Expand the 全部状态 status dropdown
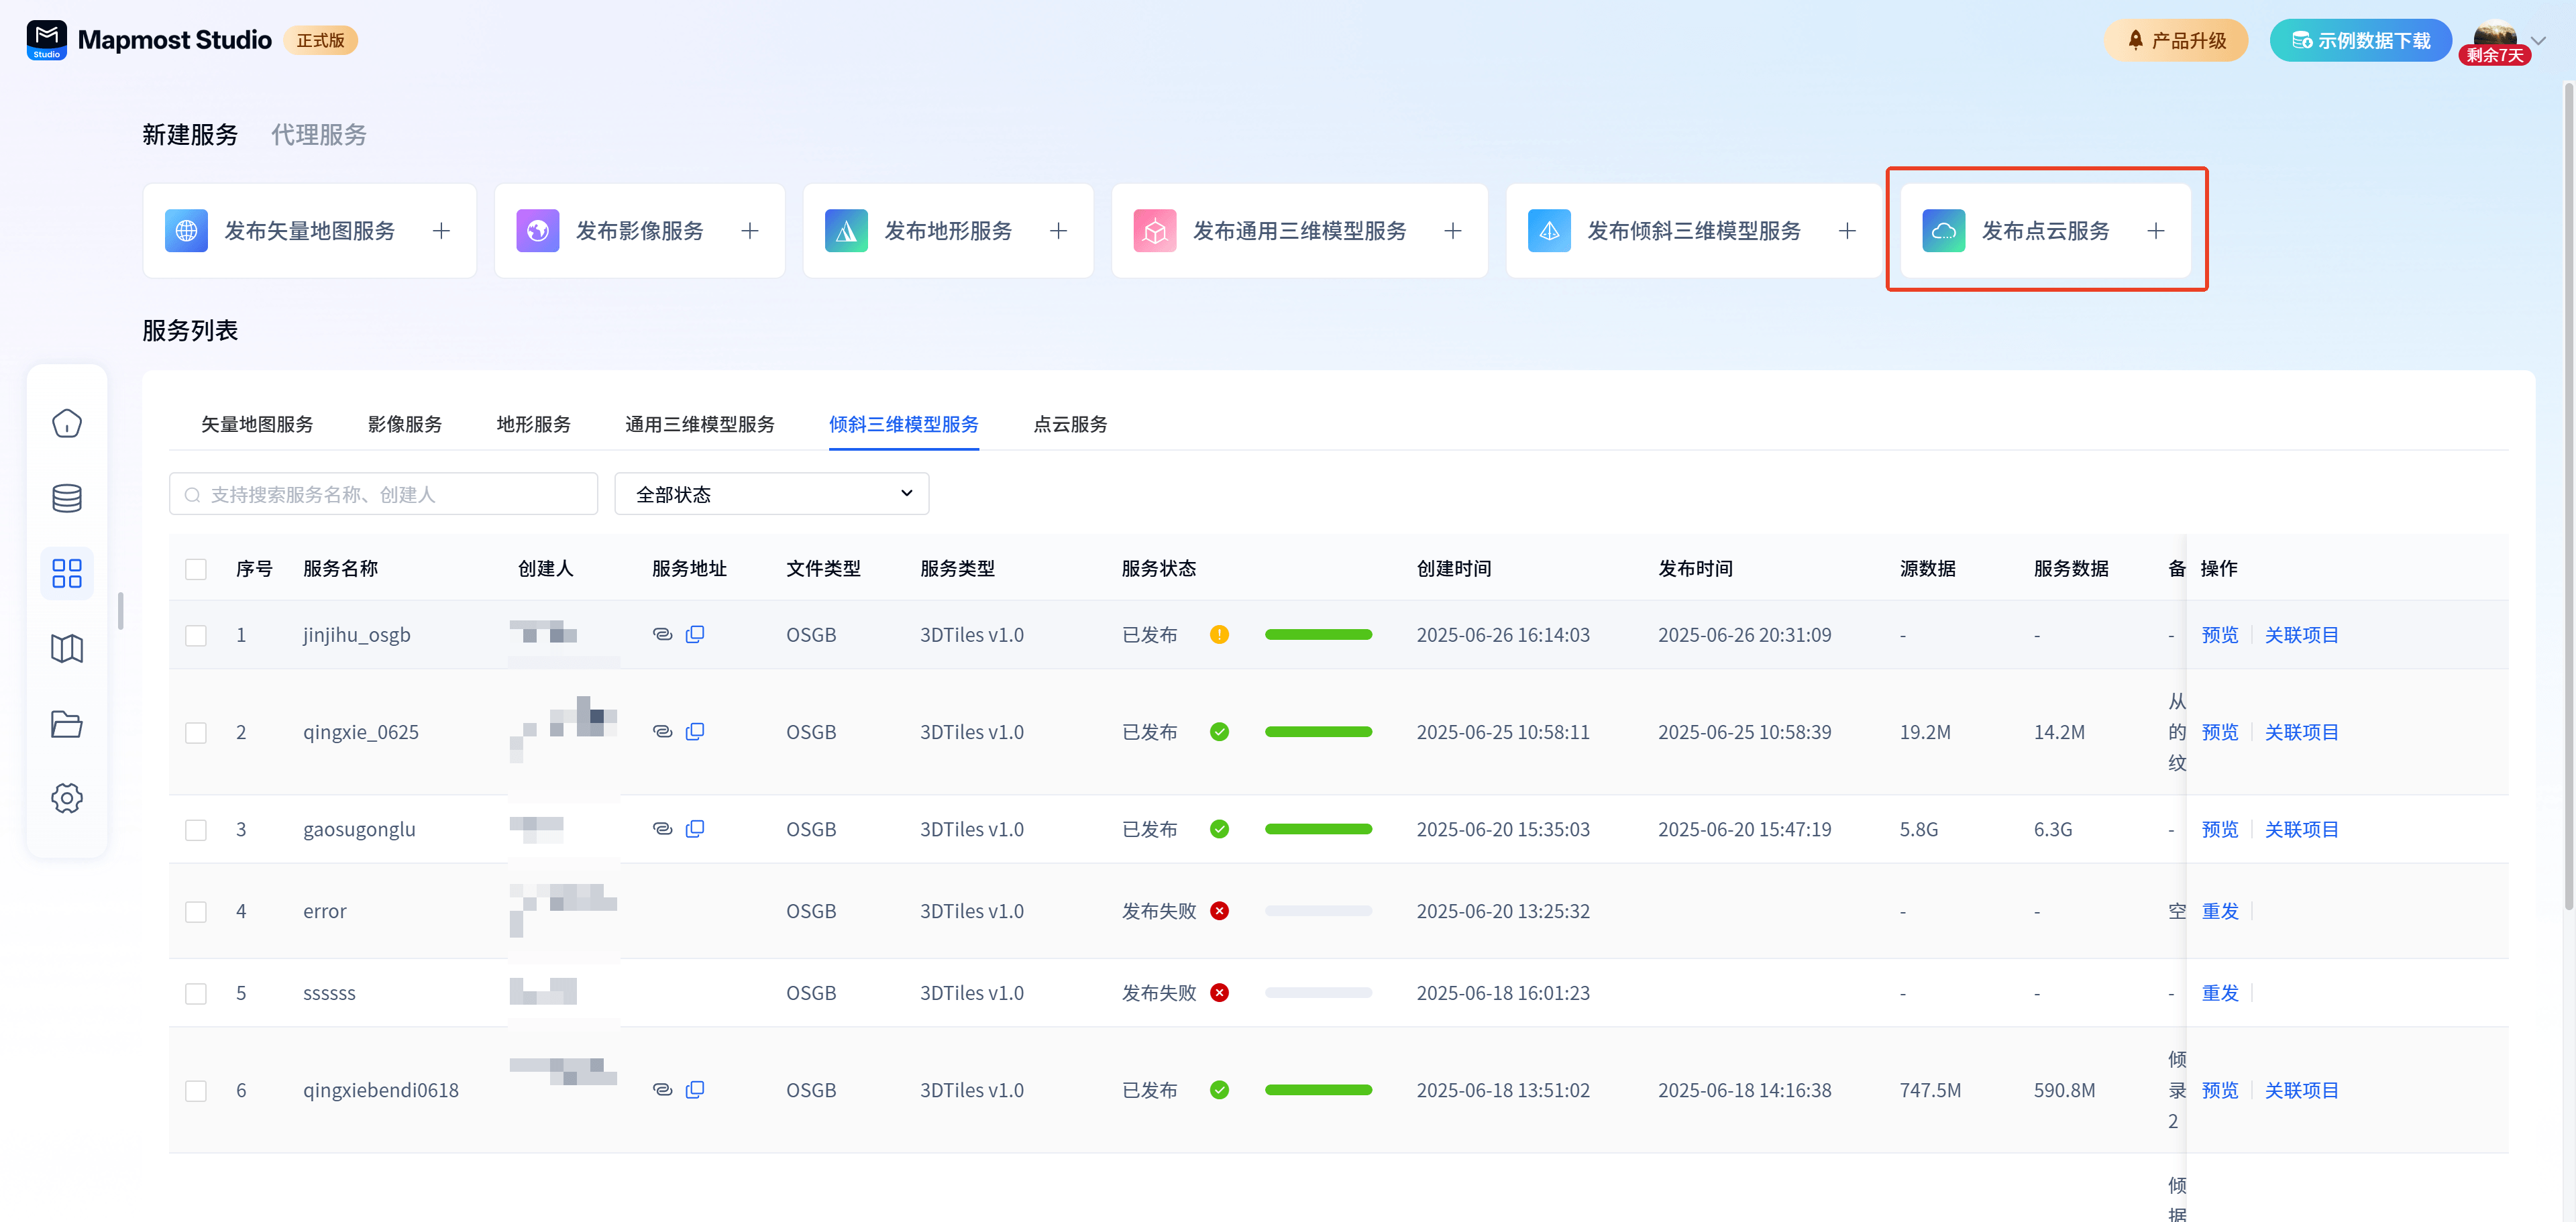Image resolution: width=2576 pixels, height=1222 pixels. click(x=771, y=494)
